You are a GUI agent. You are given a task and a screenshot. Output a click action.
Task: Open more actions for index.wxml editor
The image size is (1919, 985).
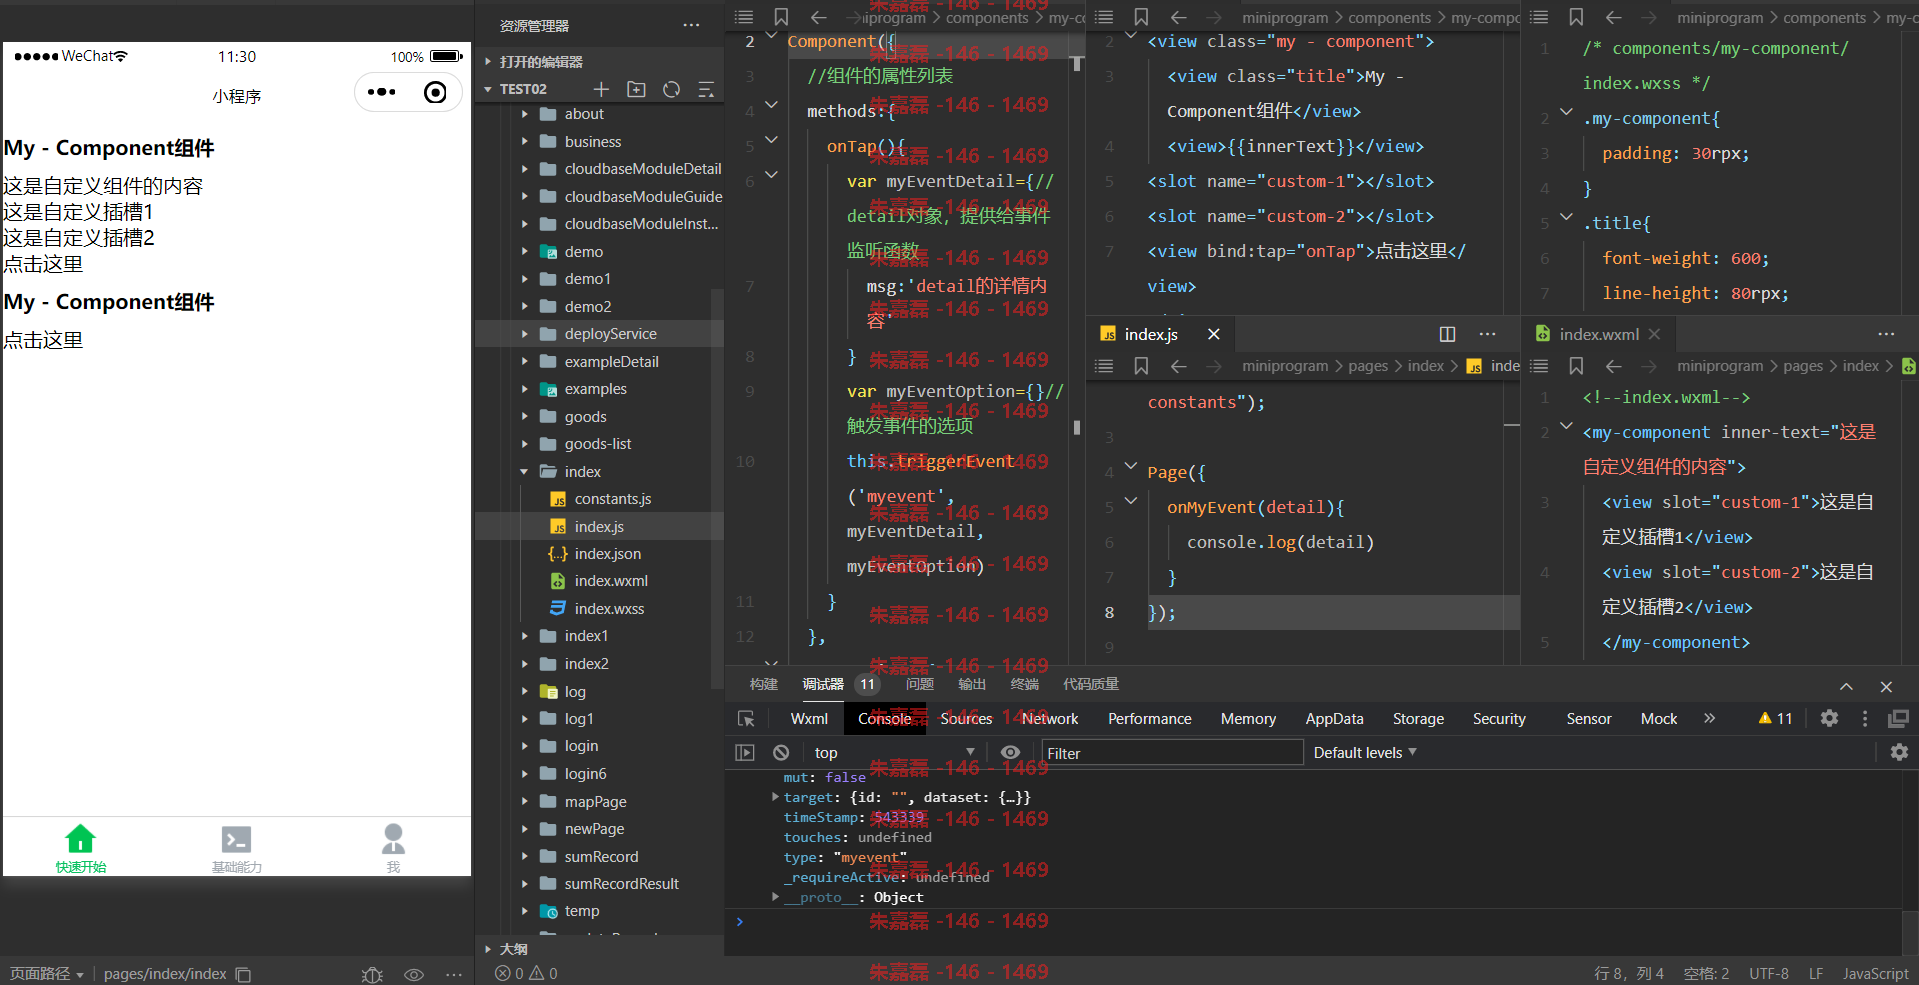pyautogui.click(x=1885, y=334)
